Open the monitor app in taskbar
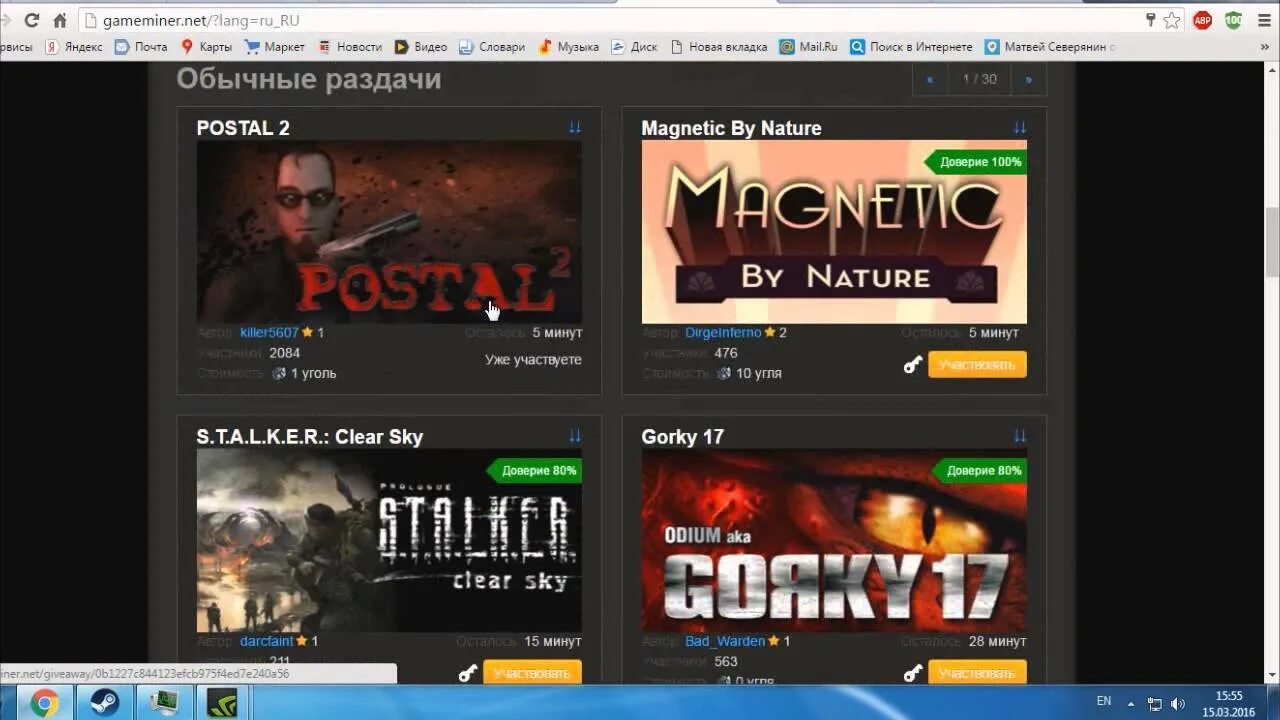This screenshot has height=720, width=1280. pyautogui.click(x=163, y=703)
